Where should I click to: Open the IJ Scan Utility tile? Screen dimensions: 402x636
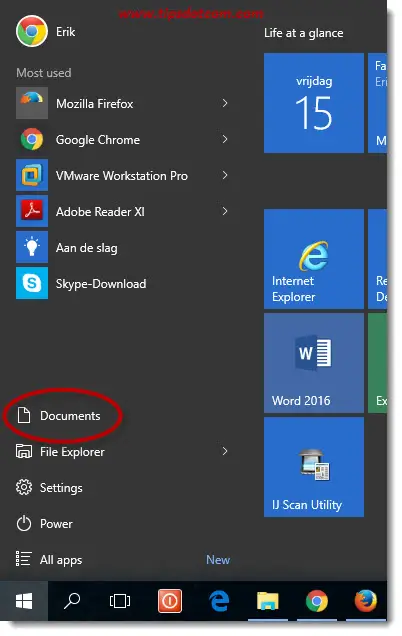pos(314,467)
